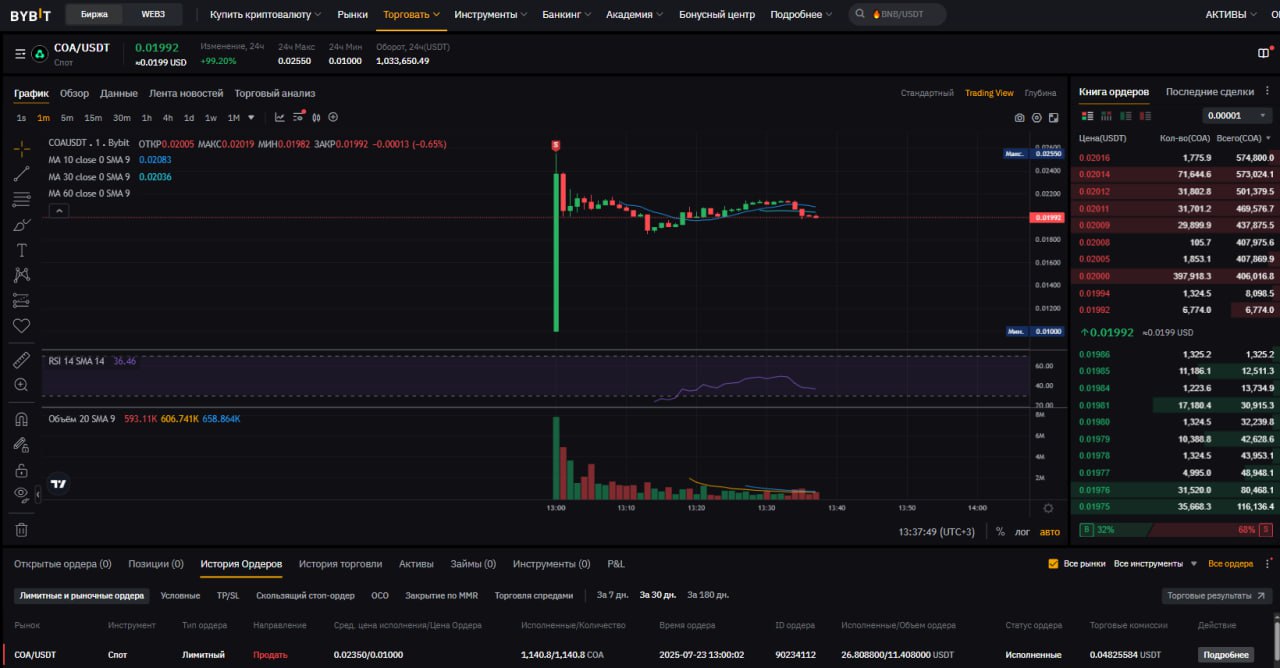This screenshot has height=668, width=1280.
Task: Collapse the indicator legend chevron
Action: [x=59, y=210]
